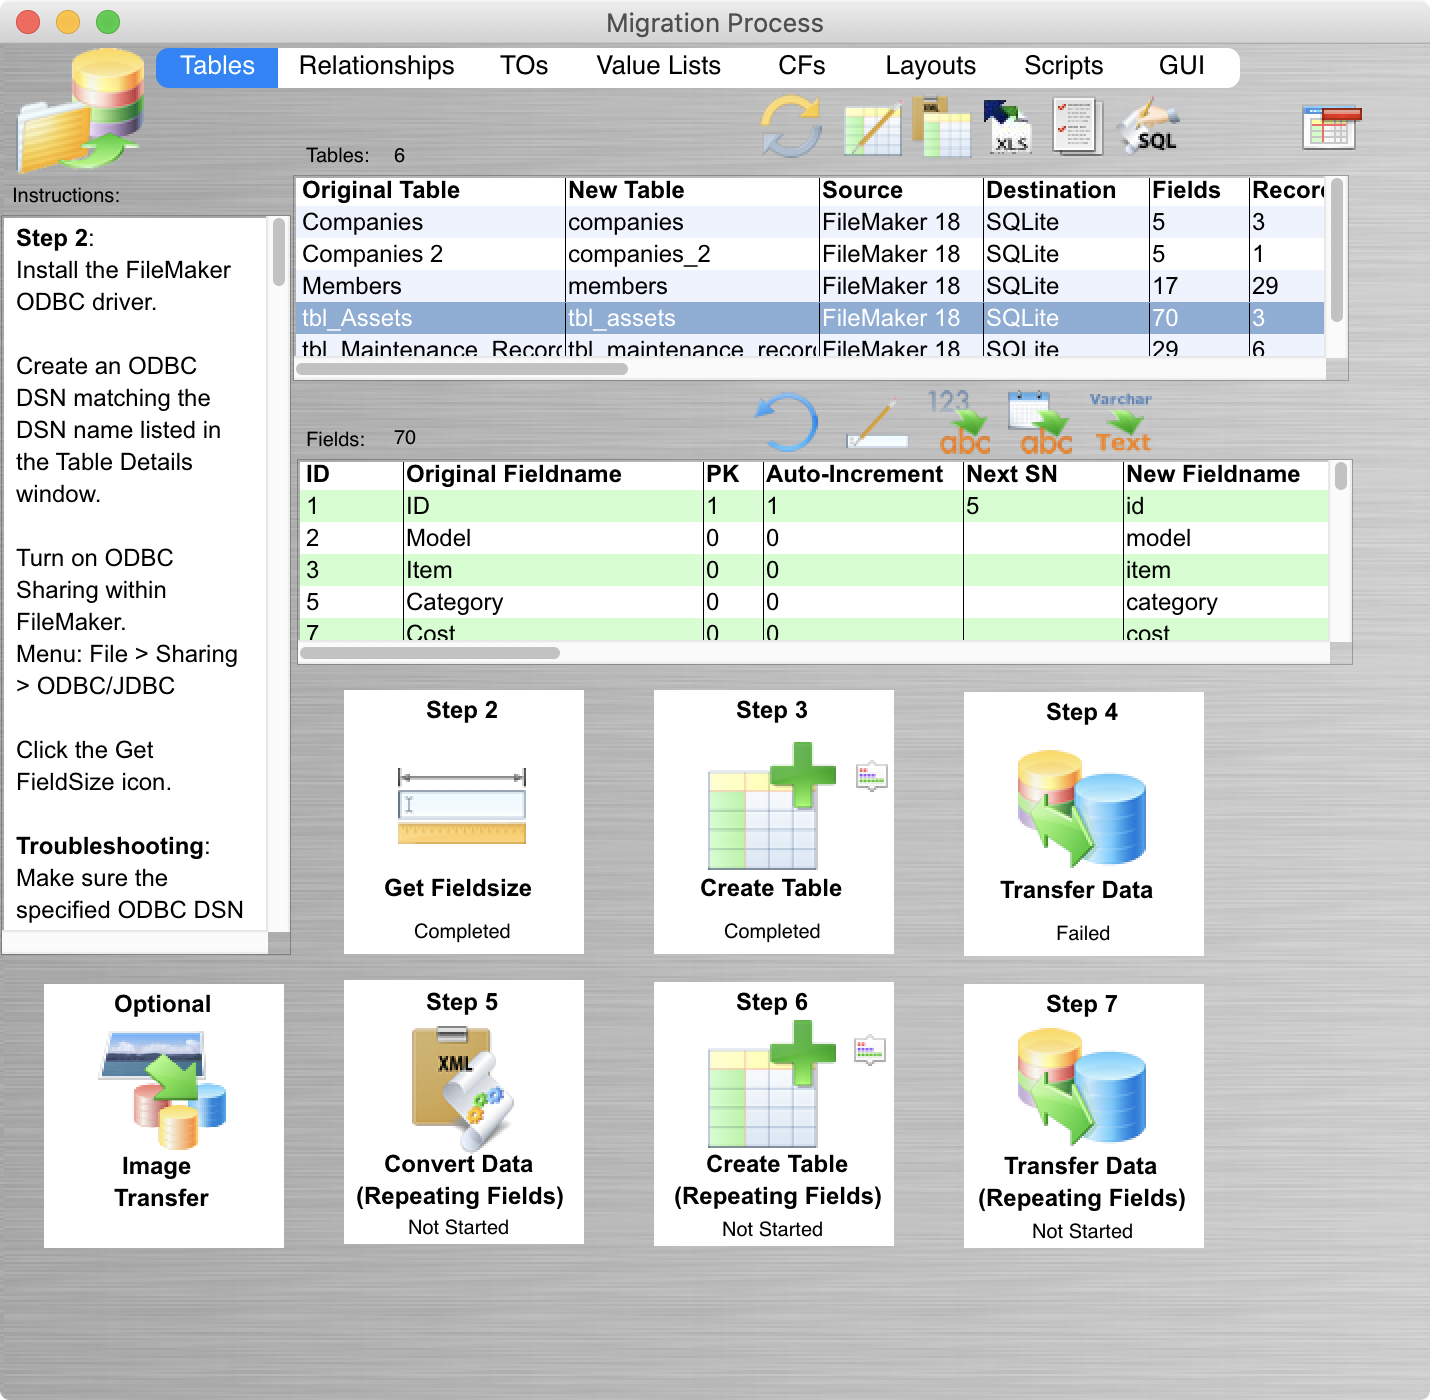Click the edit table pencil icon
Image resolution: width=1430 pixels, height=1400 pixels.
(872, 130)
